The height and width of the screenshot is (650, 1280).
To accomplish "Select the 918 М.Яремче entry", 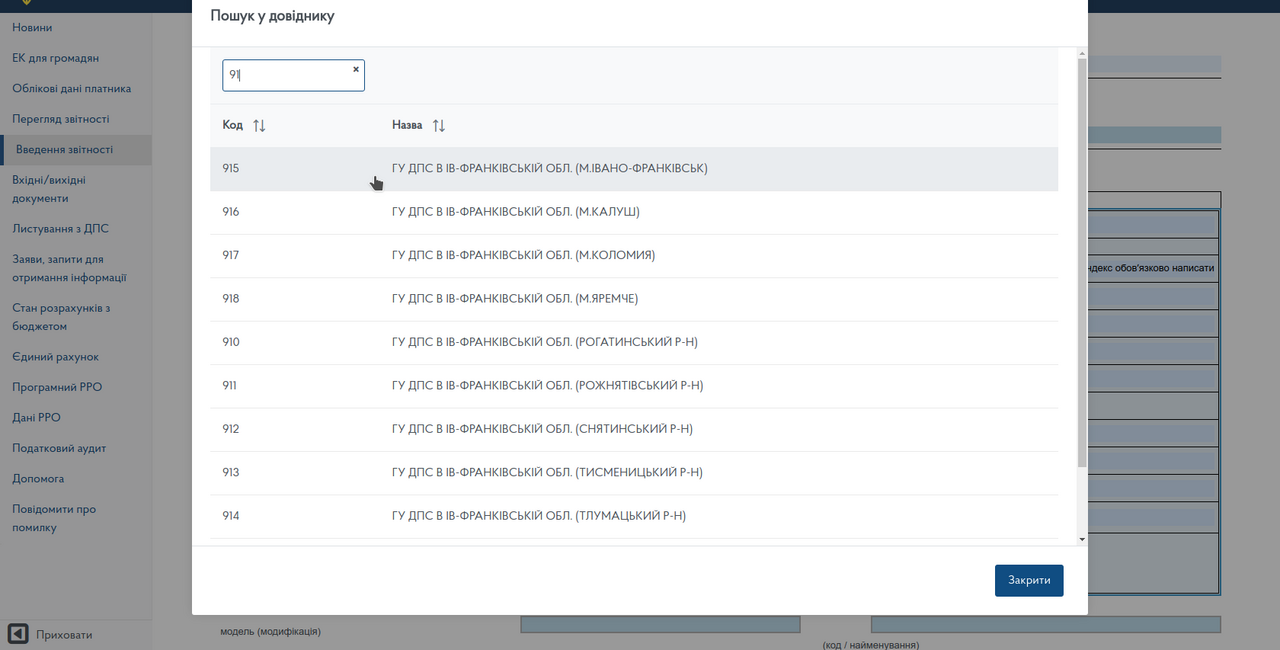I will point(514,299).
